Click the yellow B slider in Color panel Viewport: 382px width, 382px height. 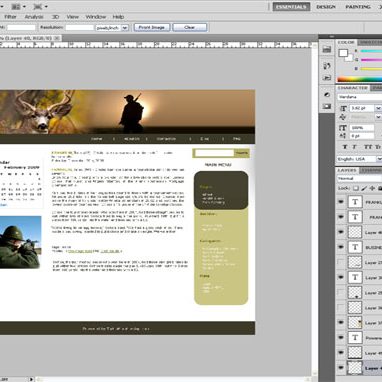click(x=371, y=69)
